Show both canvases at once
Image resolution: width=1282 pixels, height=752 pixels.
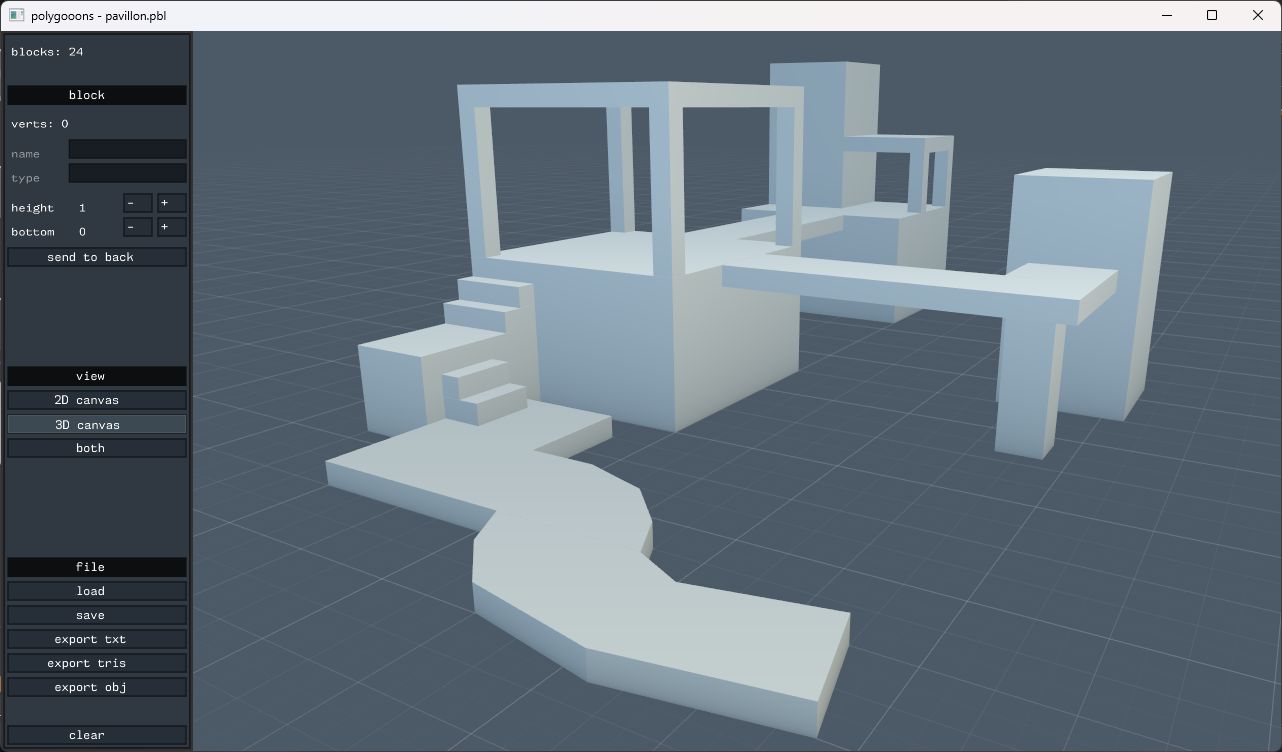97,448
